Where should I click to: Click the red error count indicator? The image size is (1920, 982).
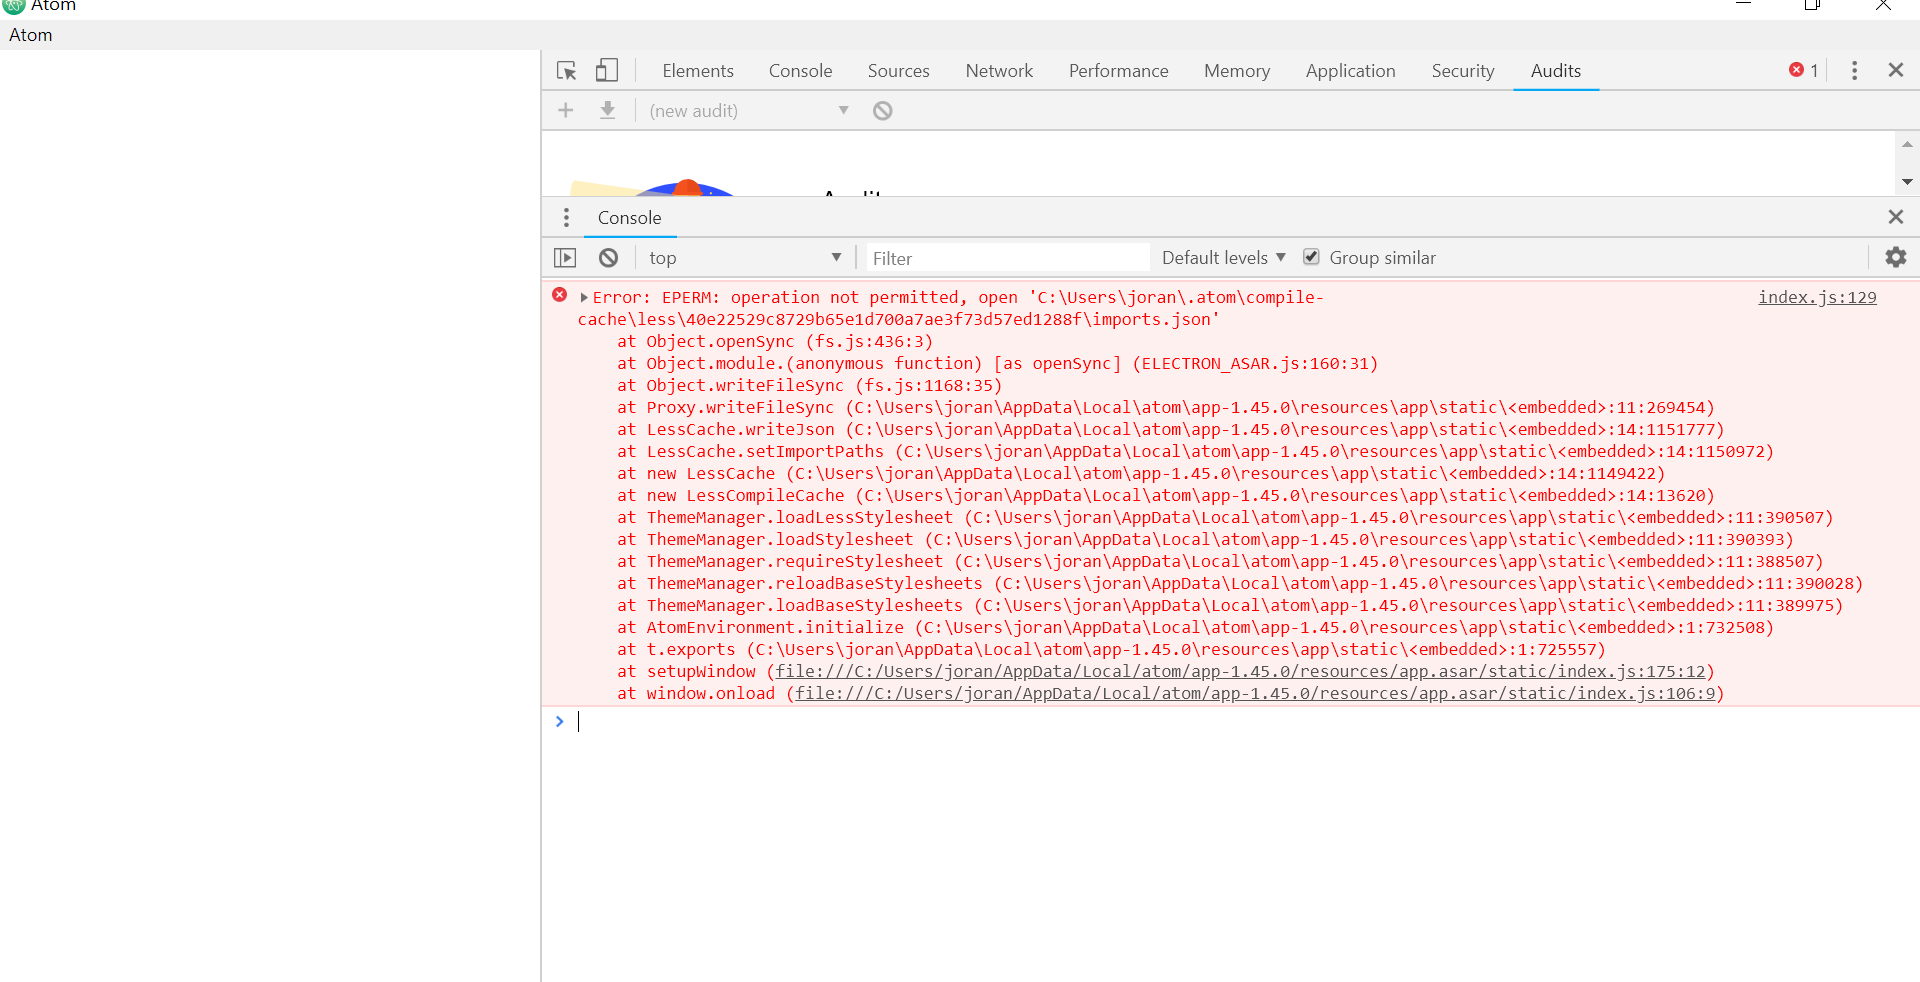point(1804,70)
